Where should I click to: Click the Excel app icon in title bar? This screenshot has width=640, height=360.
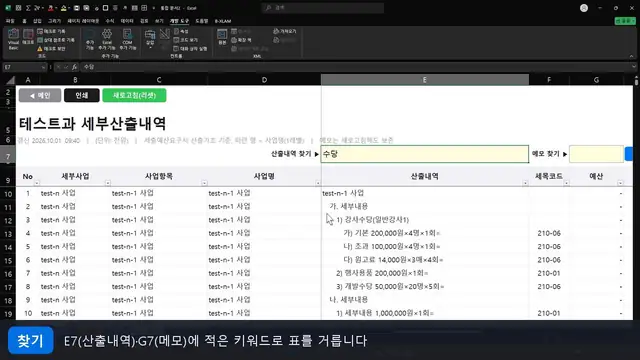tap(8, 8)
